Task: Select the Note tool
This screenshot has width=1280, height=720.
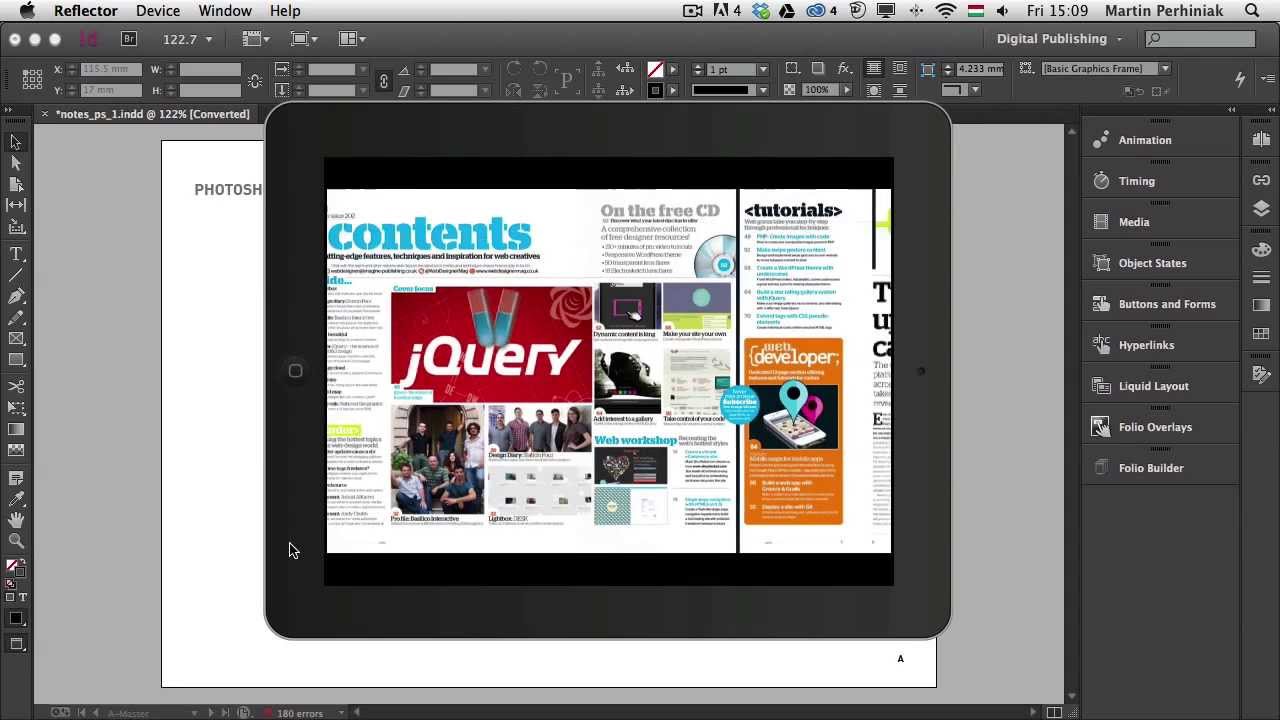Action: click(x=16, y=478)
